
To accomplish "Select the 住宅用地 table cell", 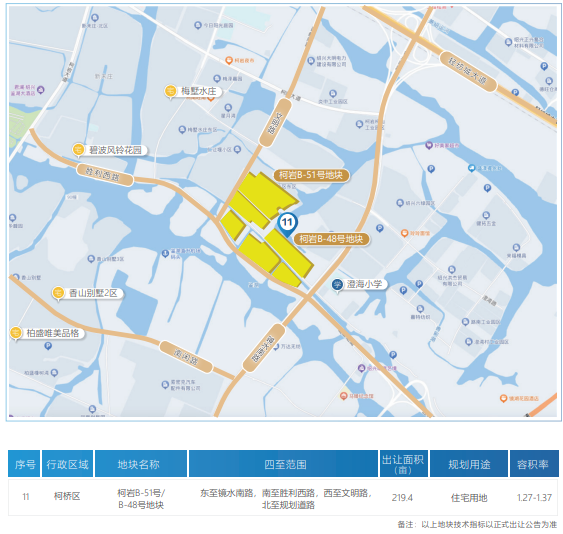I will pos(469,498).
